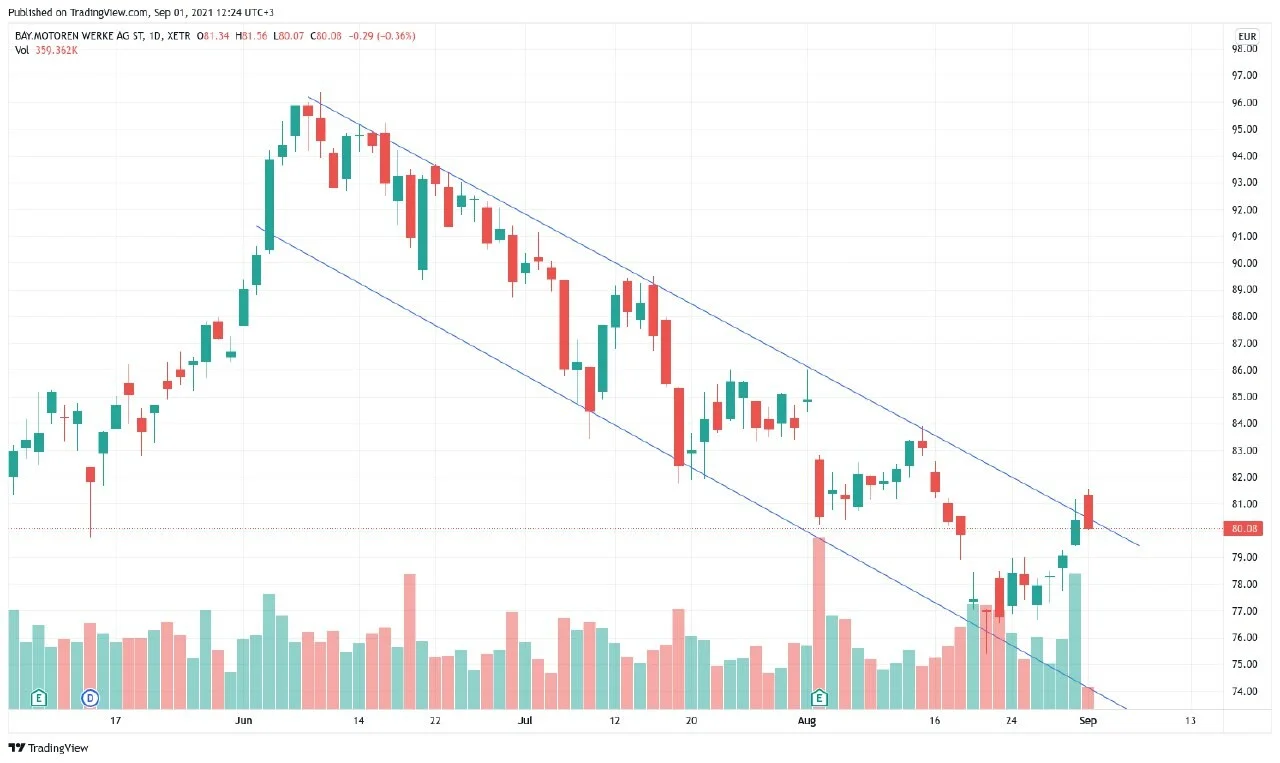The image size is (1280, 763).
Task: Click the 98.00 price axis label
Action: [x=1244, y=49]
